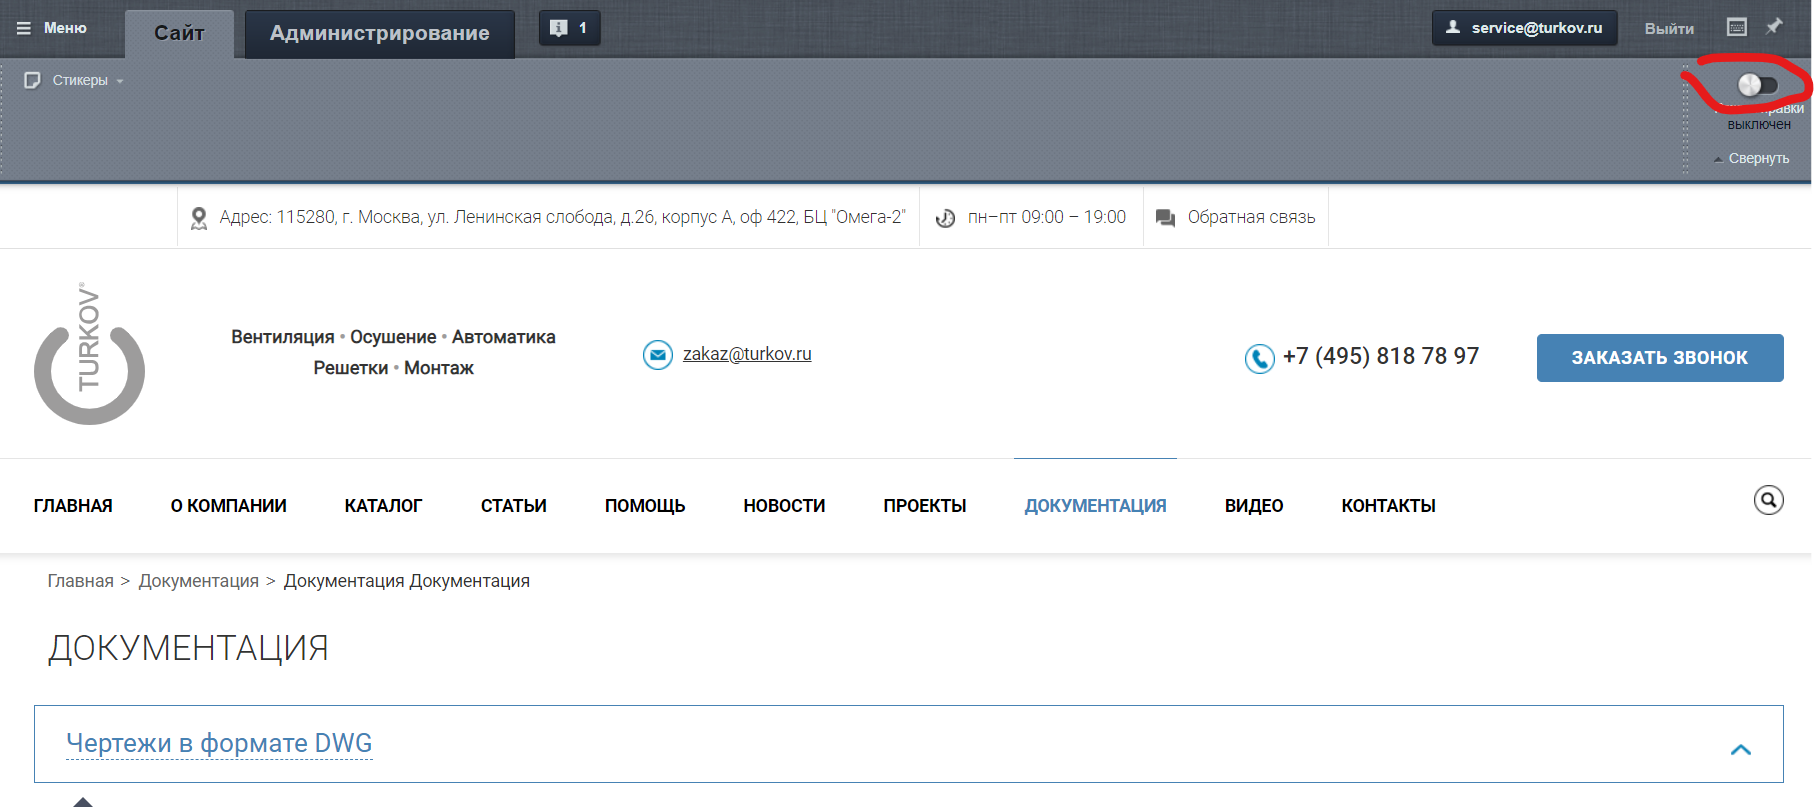Open ГЛАВНАЯ in the navigation menu
This screenshot has width=1814, height=807.
73,506
